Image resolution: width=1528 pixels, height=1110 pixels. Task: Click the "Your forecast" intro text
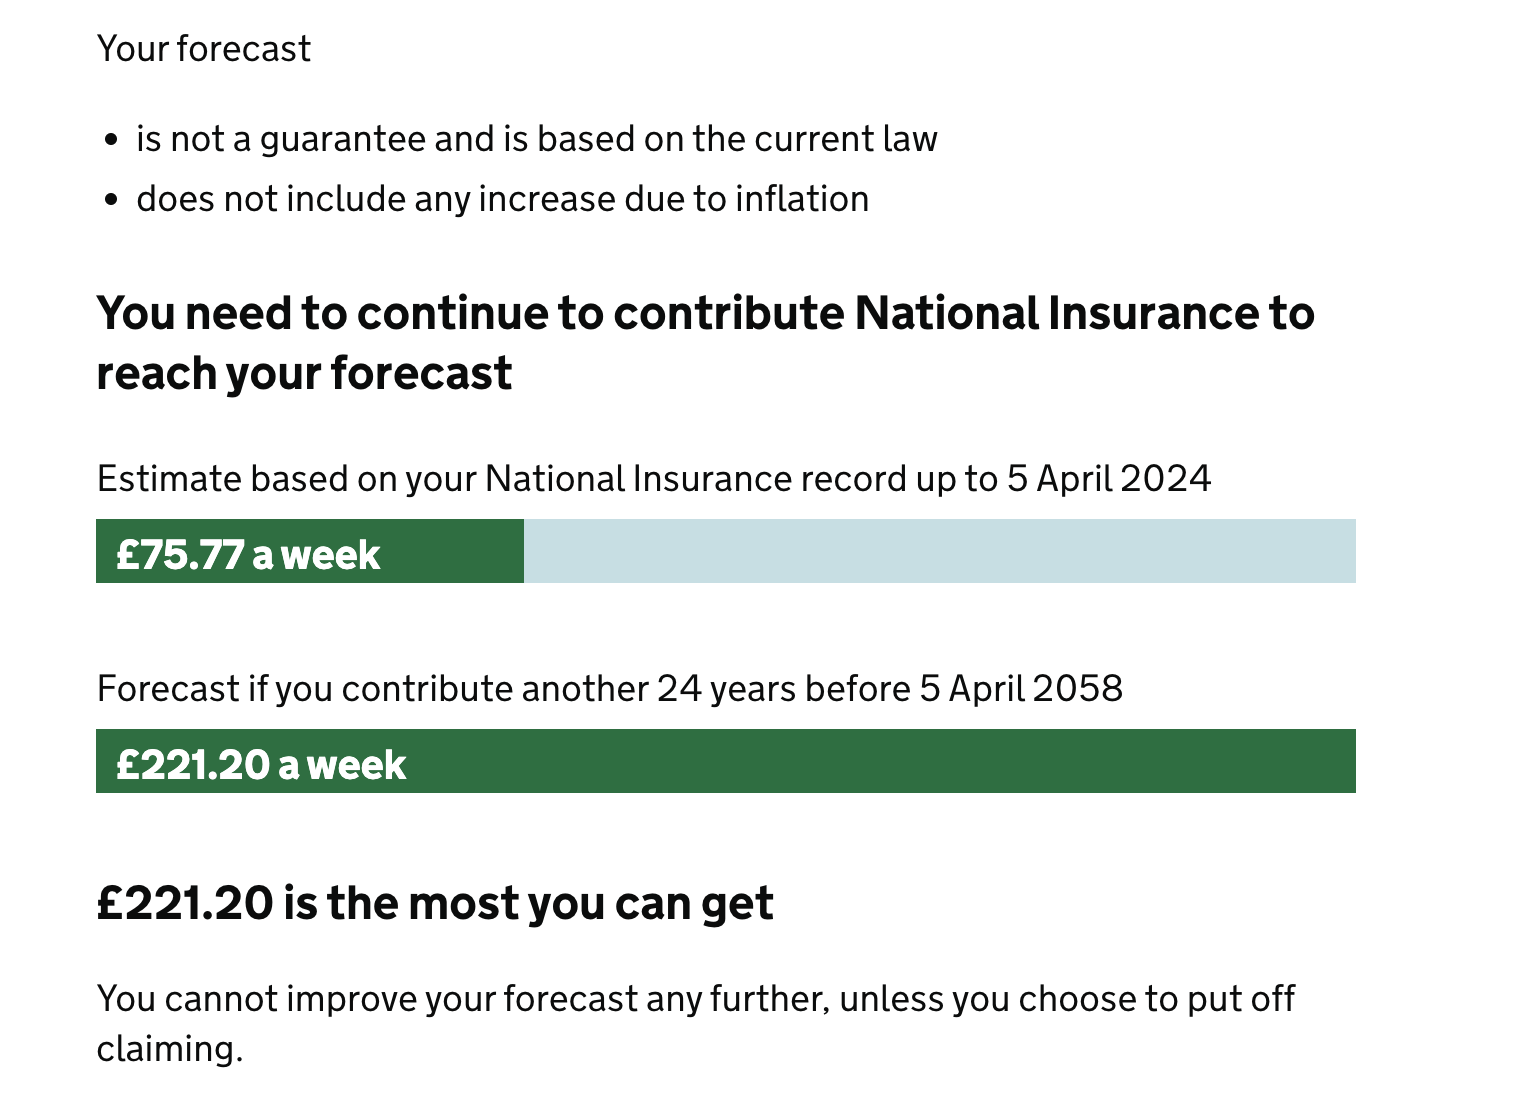point(204,49)
